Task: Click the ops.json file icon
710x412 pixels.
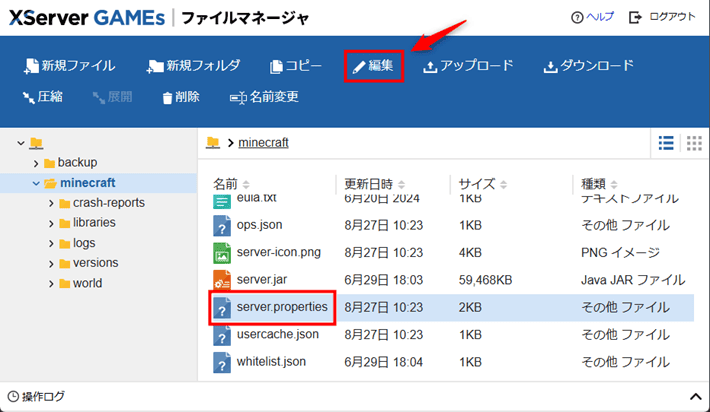Action: tap(222, 226)
